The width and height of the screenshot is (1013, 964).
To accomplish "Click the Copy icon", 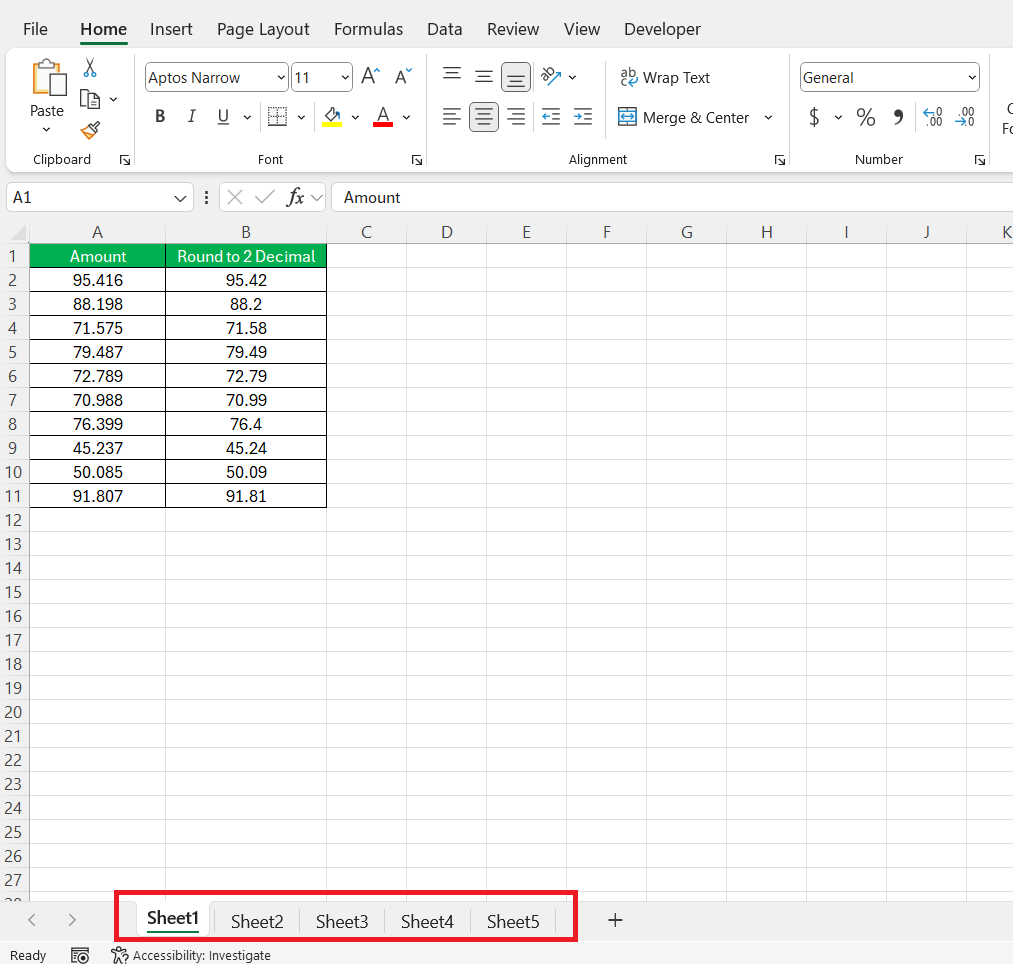I will point(90,99).
